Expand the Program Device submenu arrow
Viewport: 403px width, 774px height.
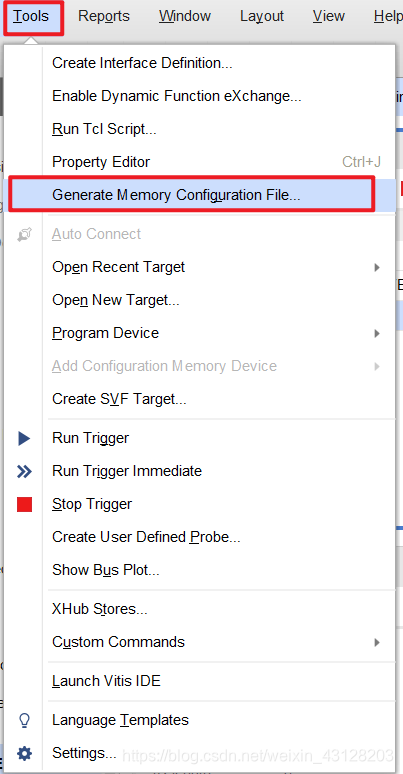click(x=377, y=333)
